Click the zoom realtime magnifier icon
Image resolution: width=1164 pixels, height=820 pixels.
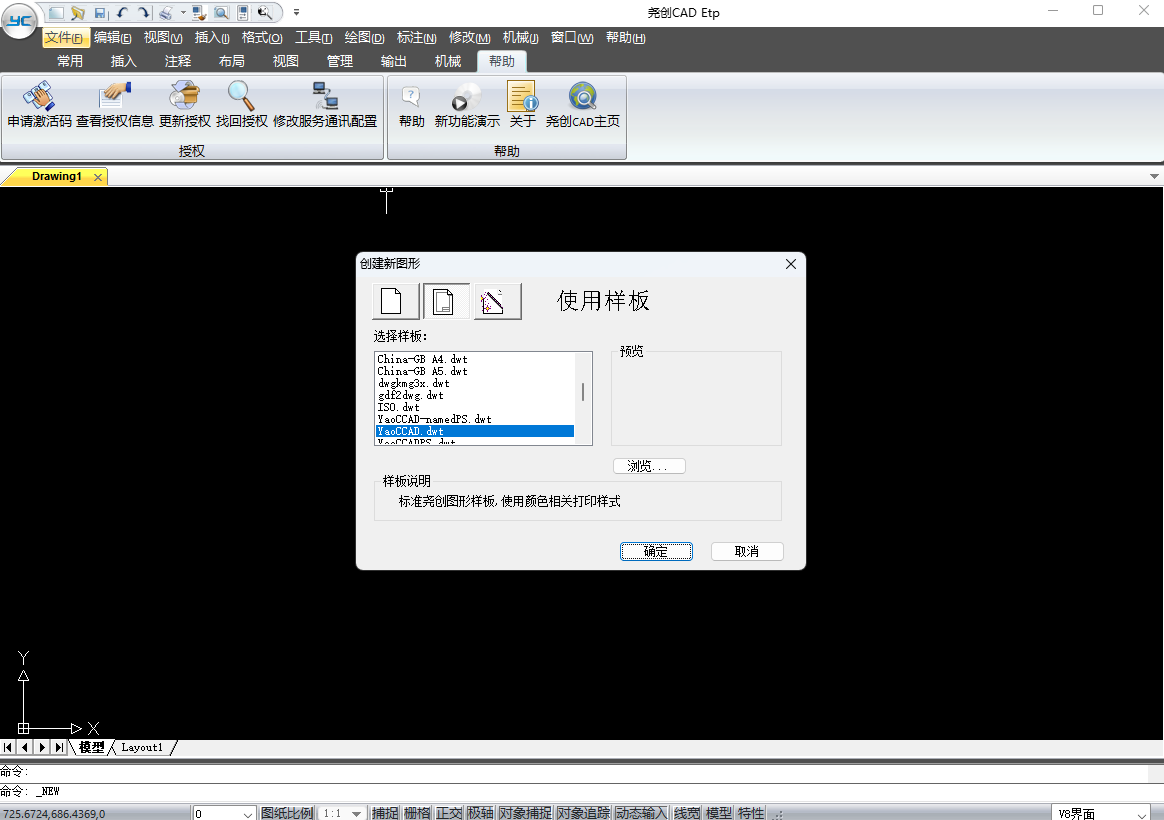(265, 13)
